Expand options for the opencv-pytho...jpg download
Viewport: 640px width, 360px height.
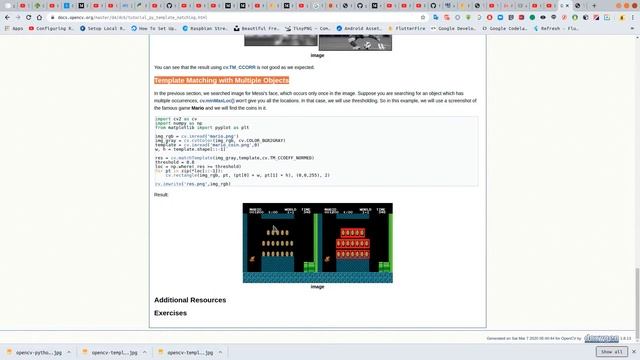69,352
